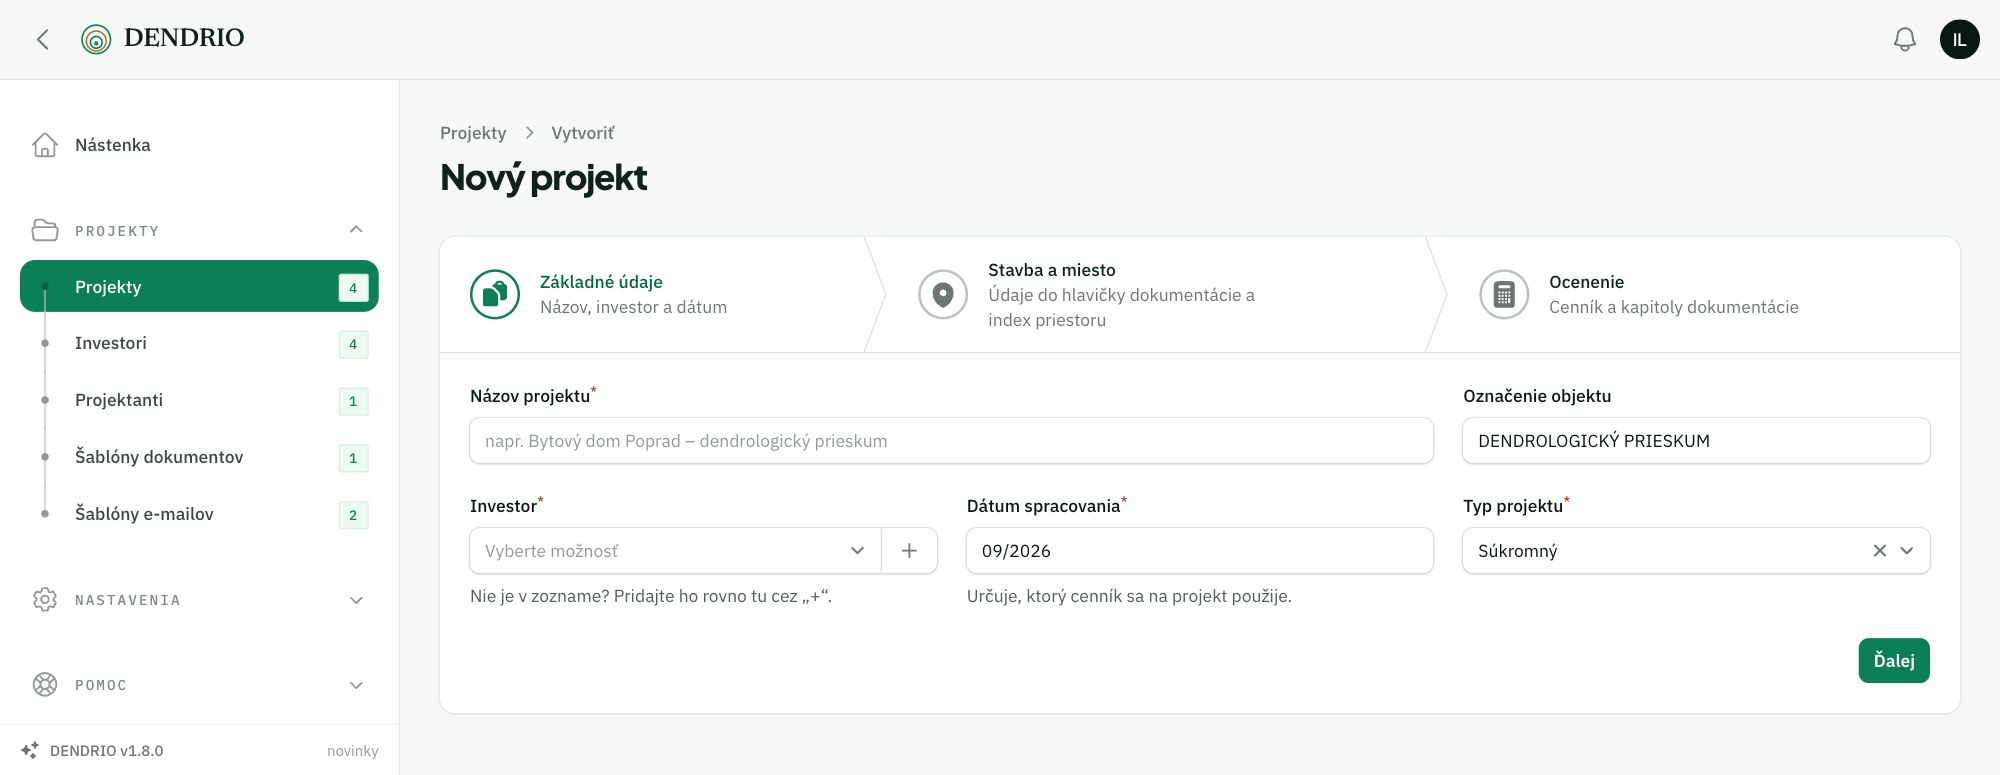Click the Stavba a miesto pin icon

pos(943,294)
